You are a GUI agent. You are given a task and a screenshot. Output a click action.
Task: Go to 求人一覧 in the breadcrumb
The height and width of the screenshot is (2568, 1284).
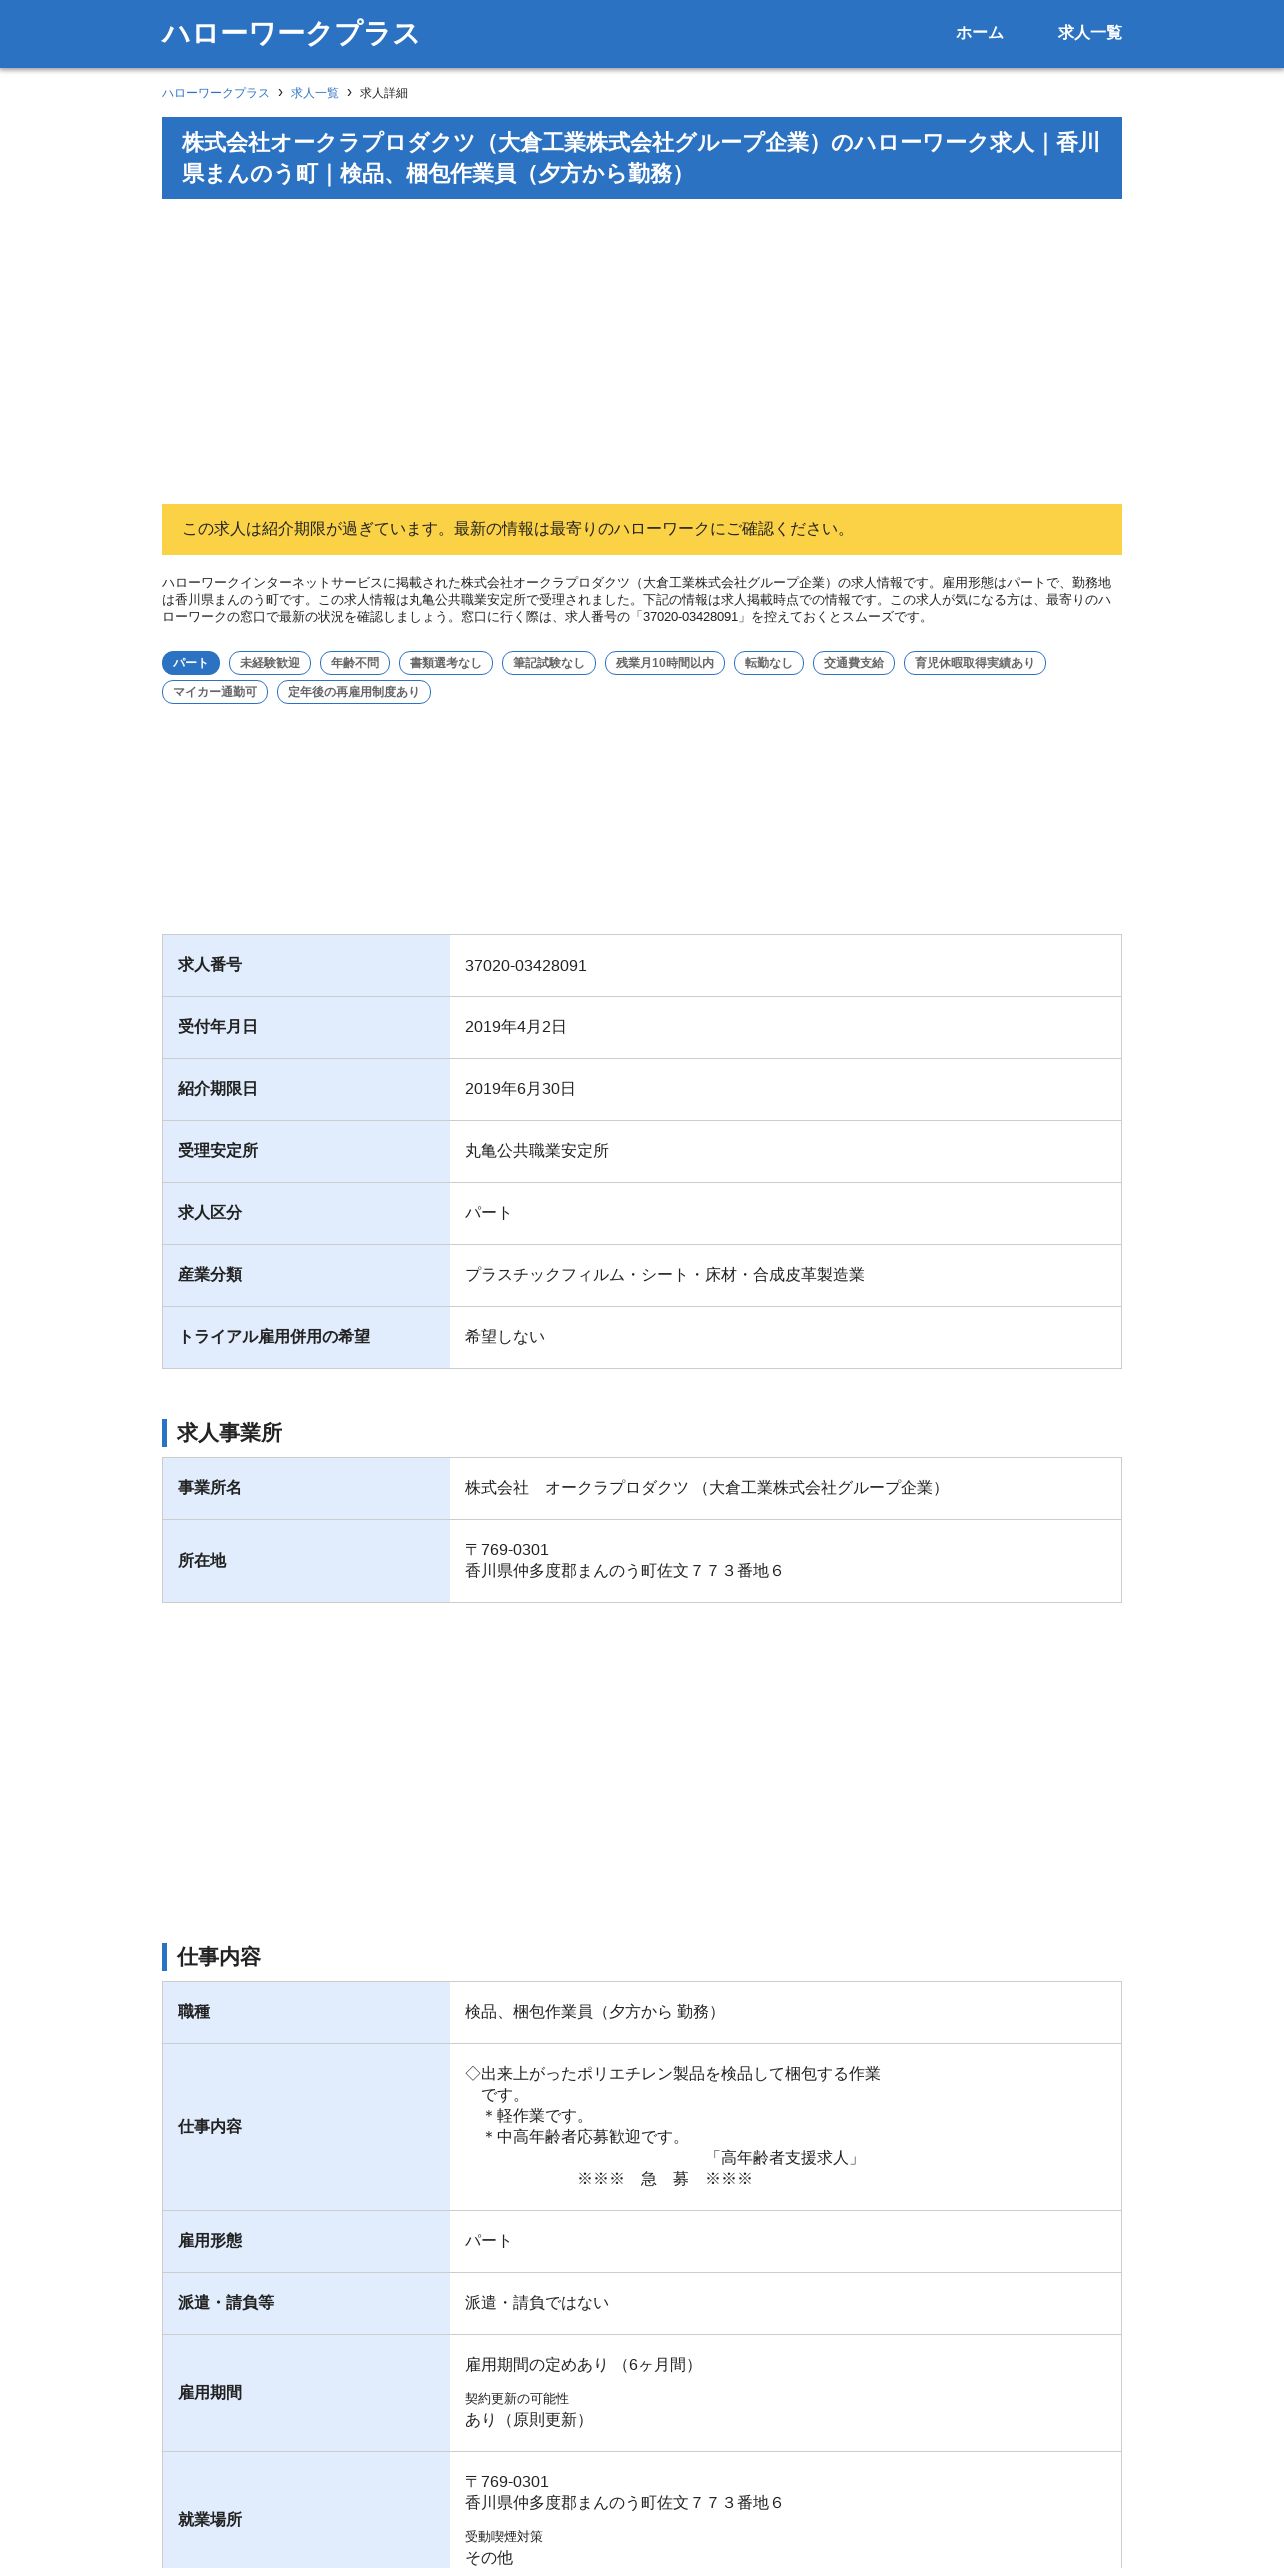(x=315, y=93)
